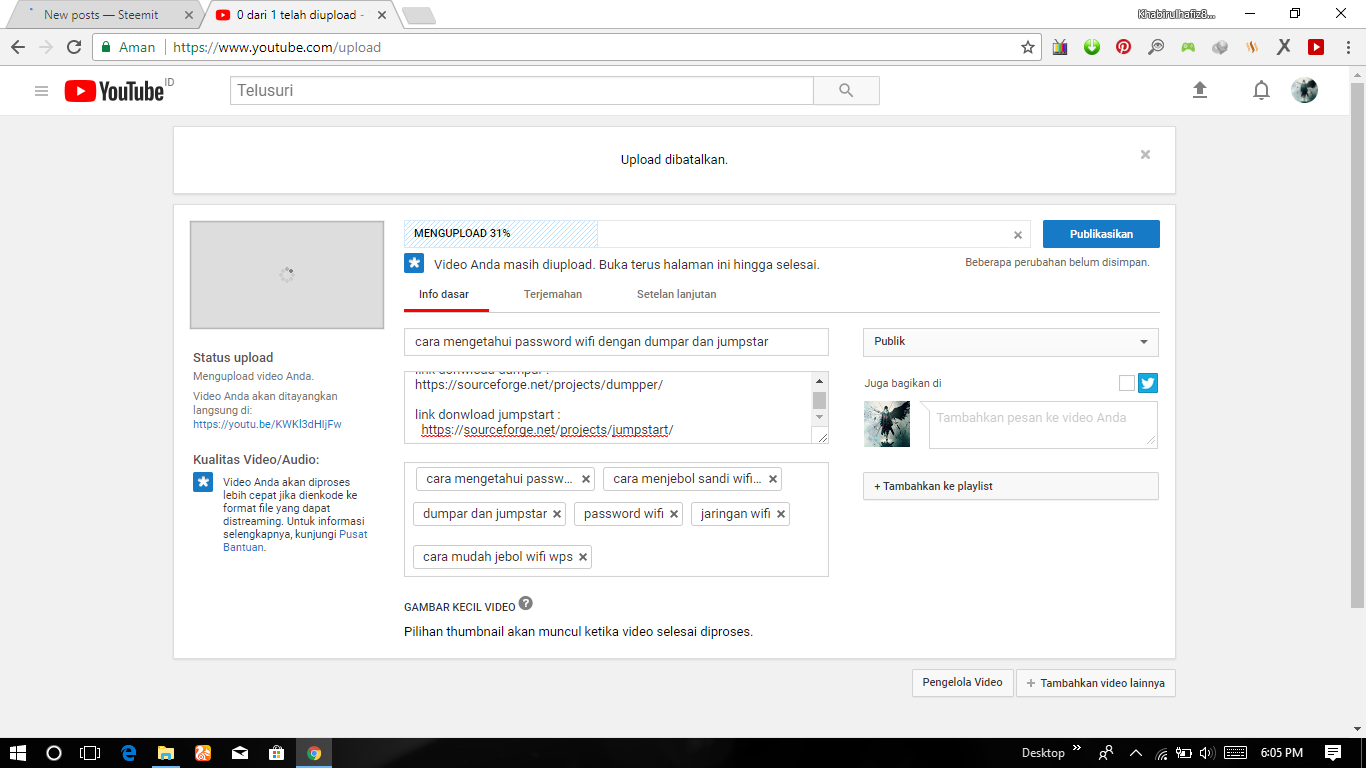Click the description scroll down arrow

point(820,416)
